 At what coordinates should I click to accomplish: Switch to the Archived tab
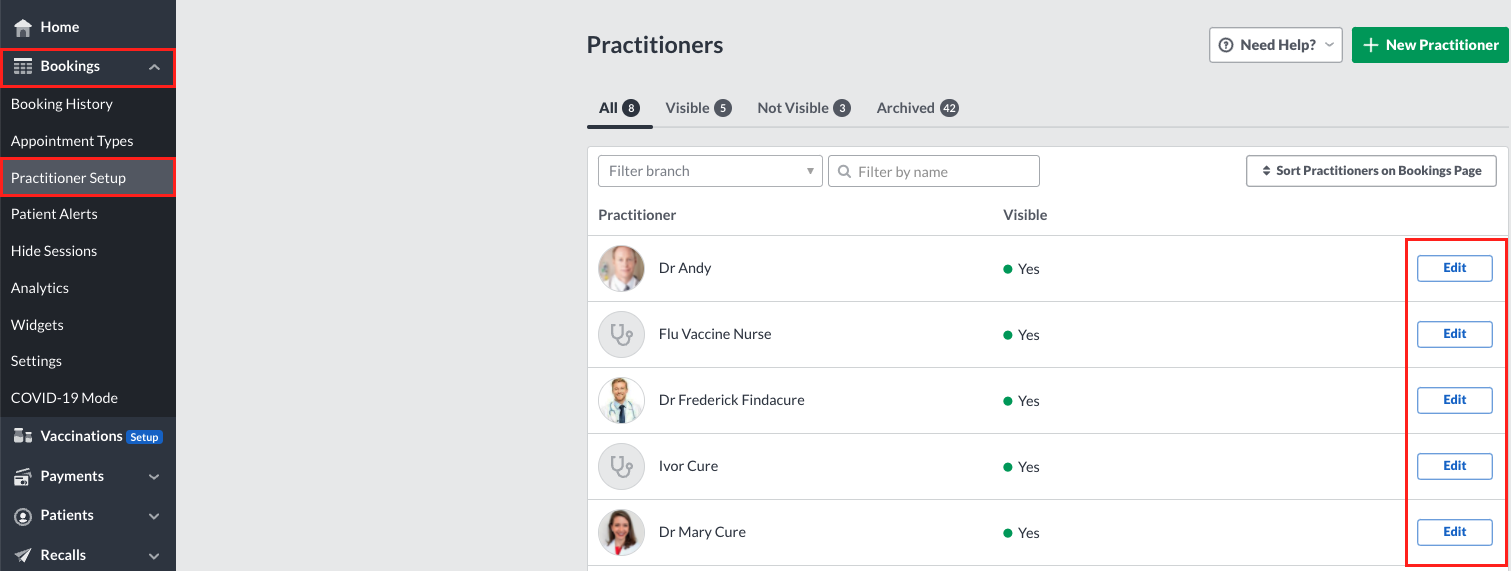point(918,108)
